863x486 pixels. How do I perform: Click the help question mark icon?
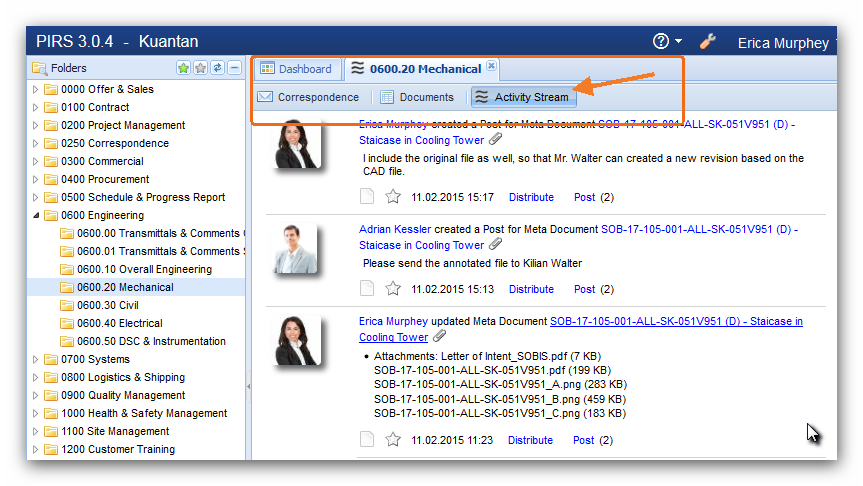(660, 42)
